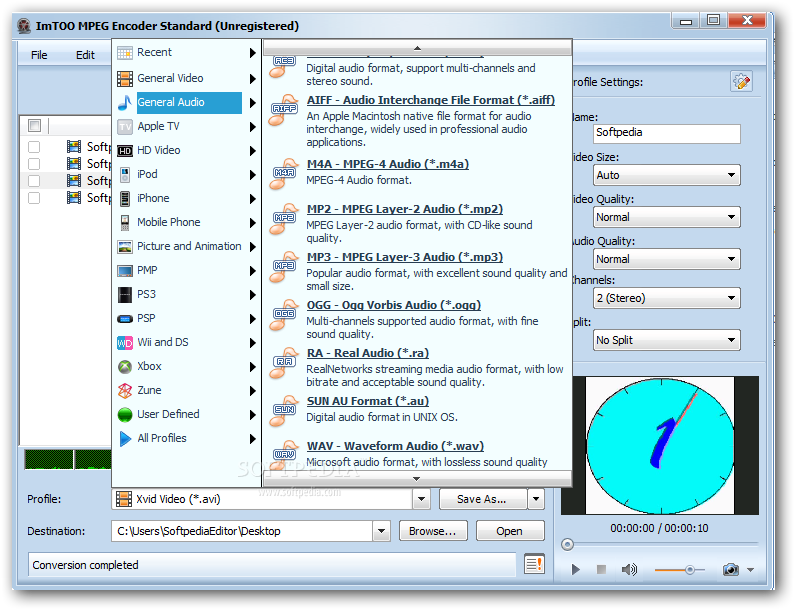This screenshot has height=610, width=795.
Task: Open the conversion log icon
Action: (534, 564)
